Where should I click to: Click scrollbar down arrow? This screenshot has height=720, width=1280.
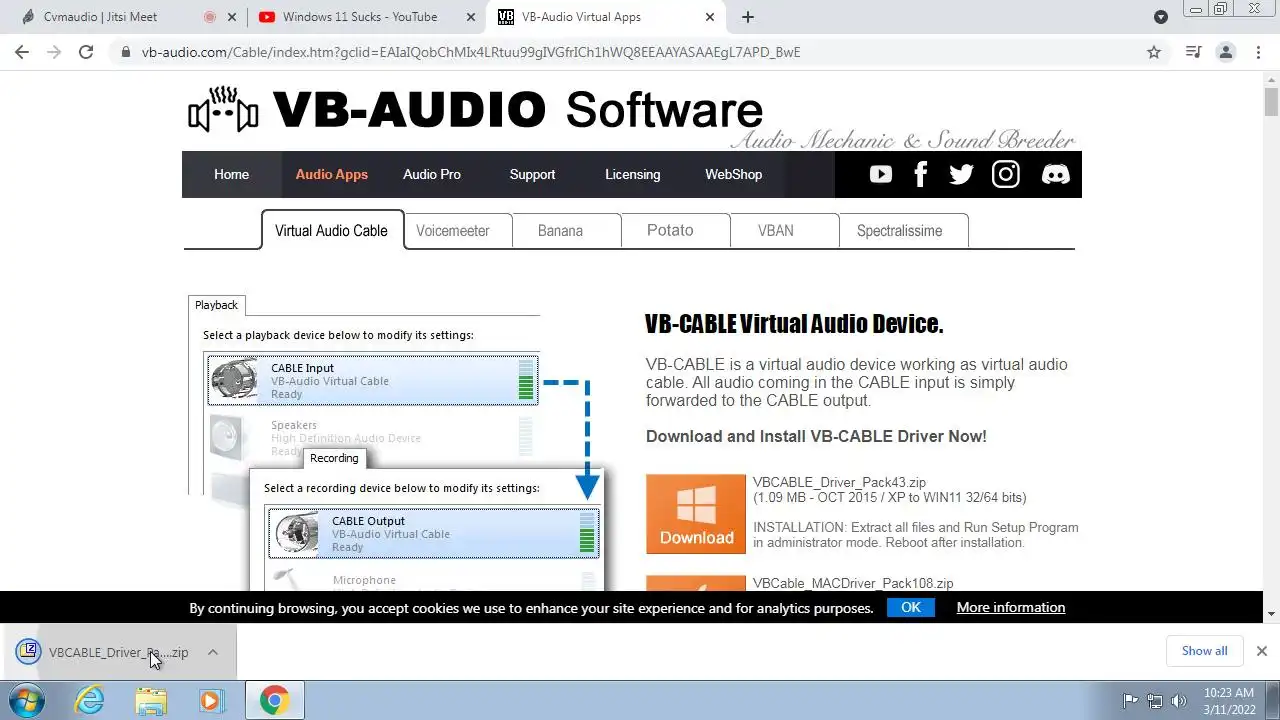pyautogui.click(x=1271, y=613)
